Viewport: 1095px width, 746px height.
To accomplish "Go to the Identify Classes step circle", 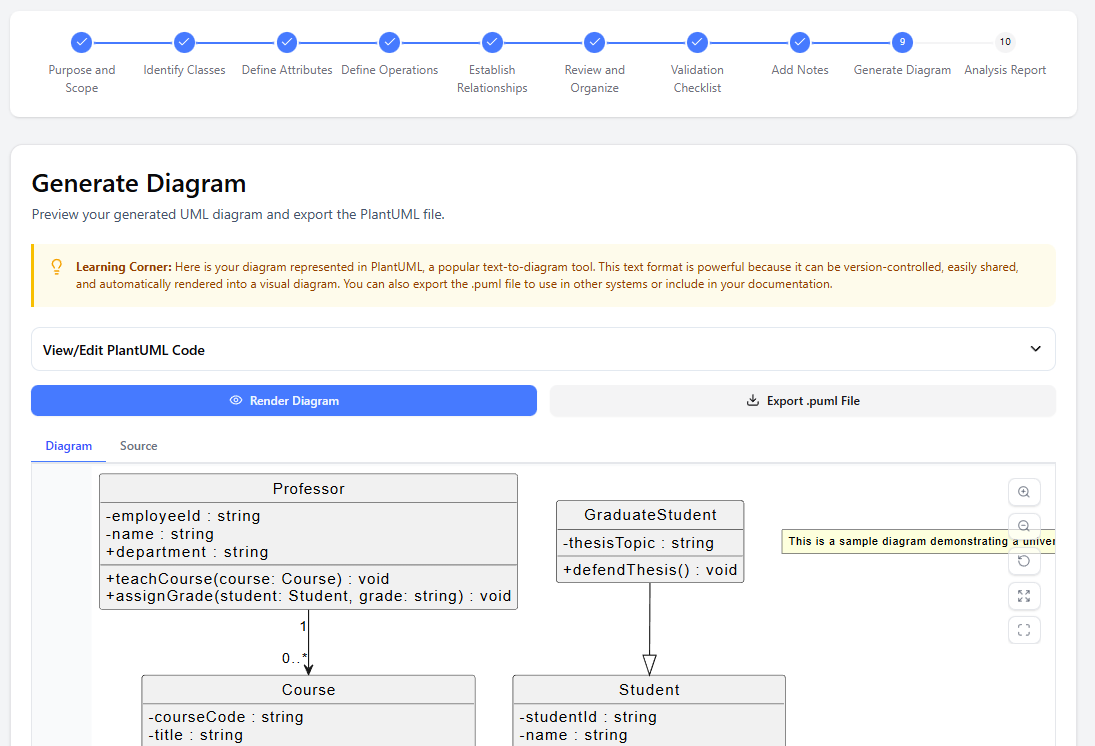I will (184, 42).
